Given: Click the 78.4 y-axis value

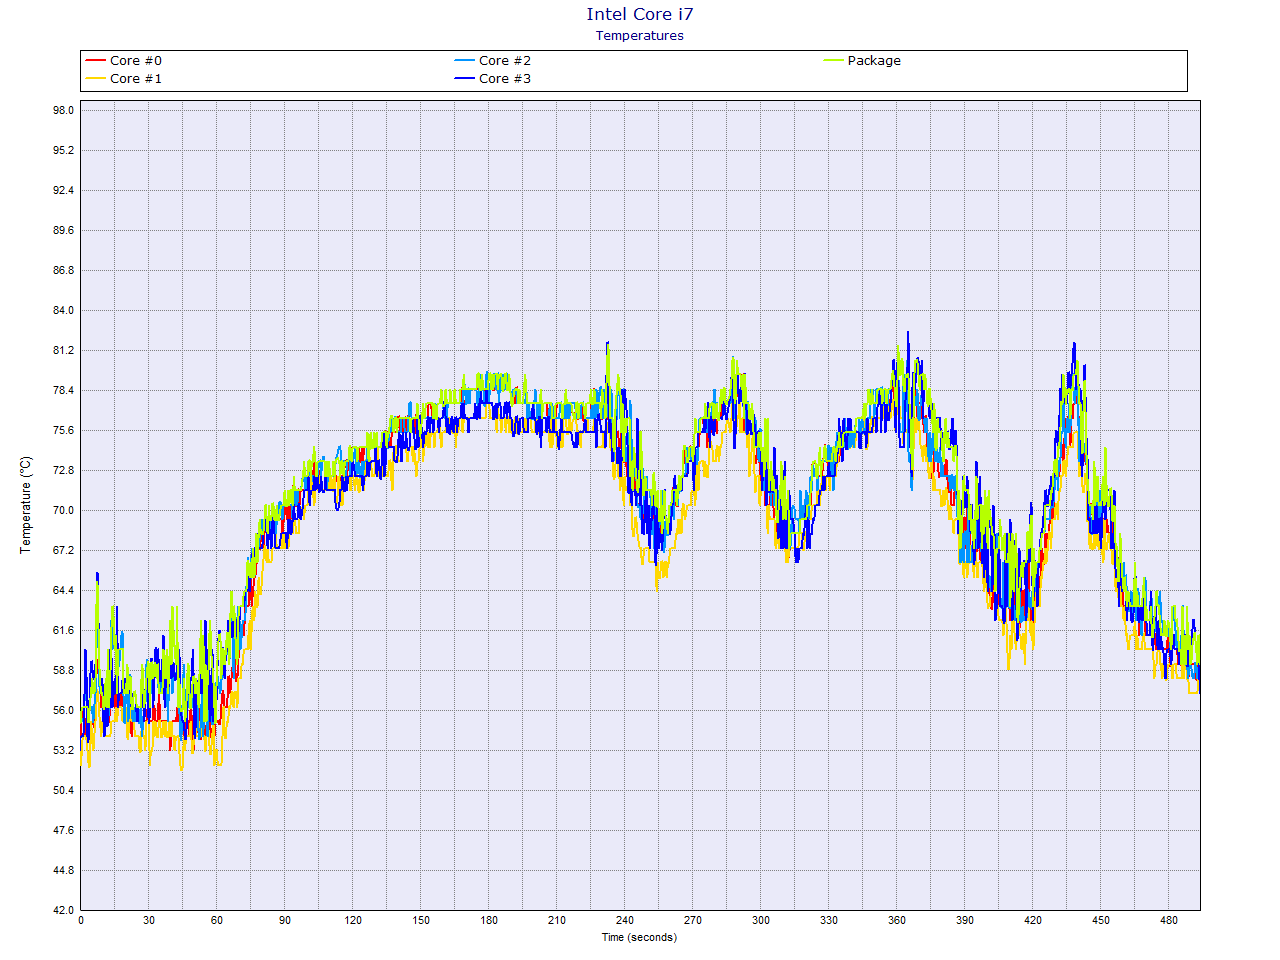Looking at the screenshot, I should [64, 390].
